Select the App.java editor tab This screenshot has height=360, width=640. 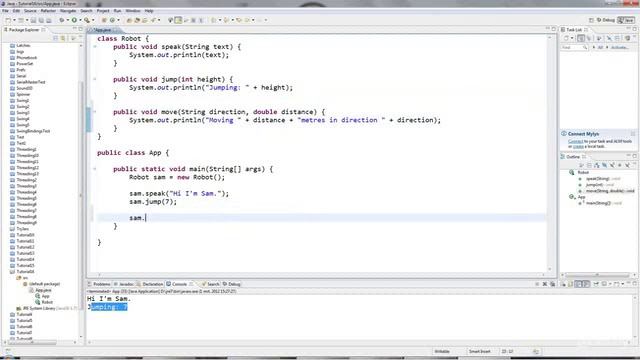[x=102, y=30]
